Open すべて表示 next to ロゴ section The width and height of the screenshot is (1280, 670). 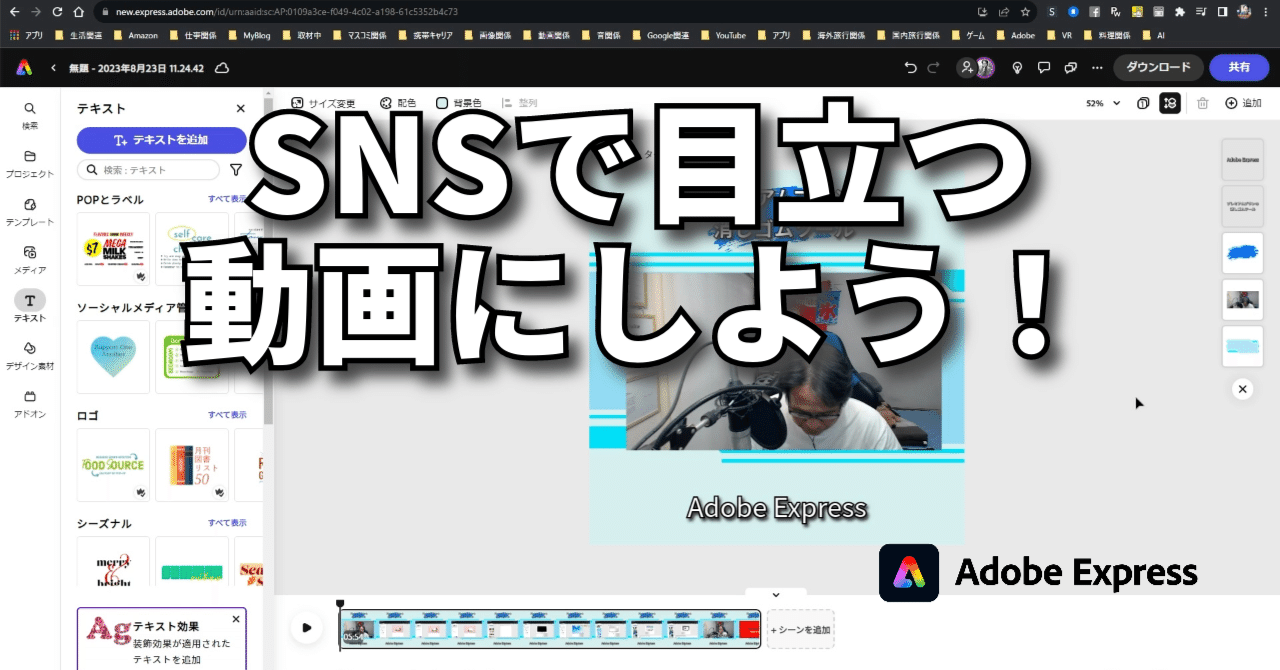click(227, 414)
